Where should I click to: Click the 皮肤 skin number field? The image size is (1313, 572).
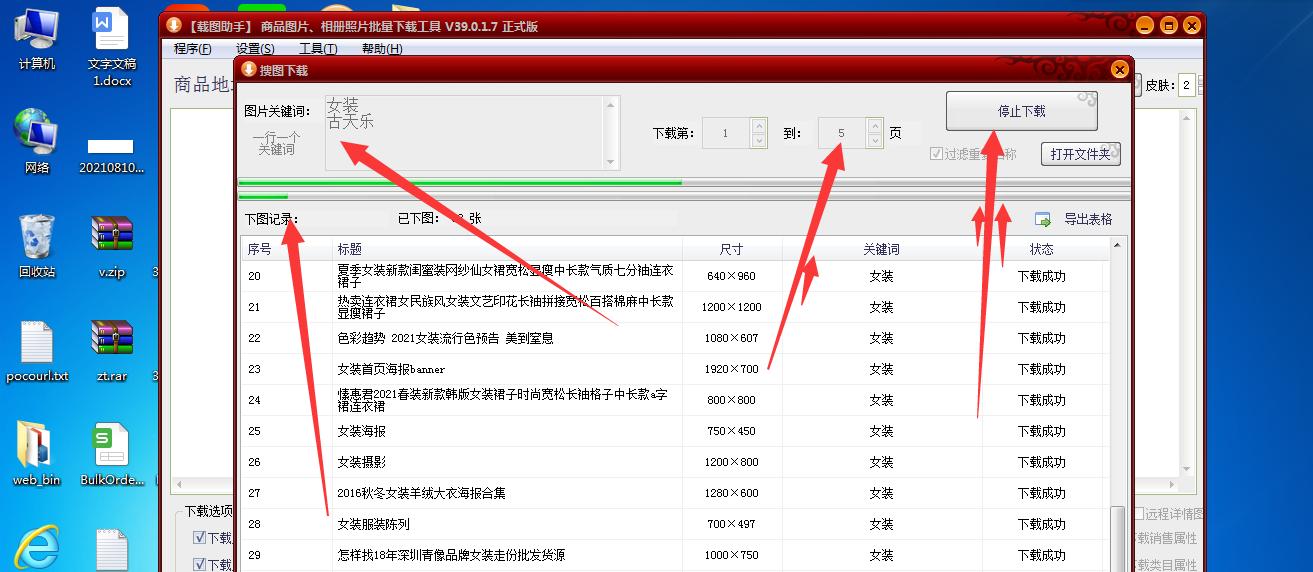(1186, 85)
